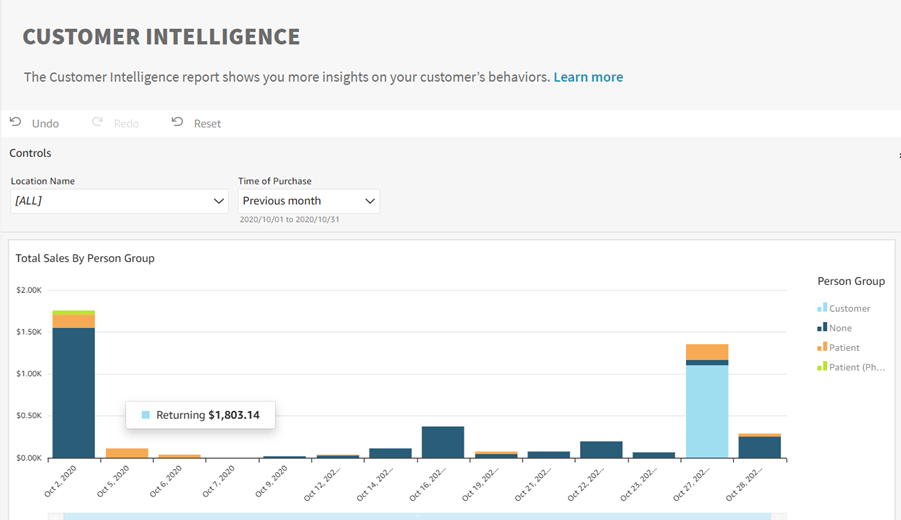Click the Person Group legend title
901x520 pixels.
tap(851, 281)
